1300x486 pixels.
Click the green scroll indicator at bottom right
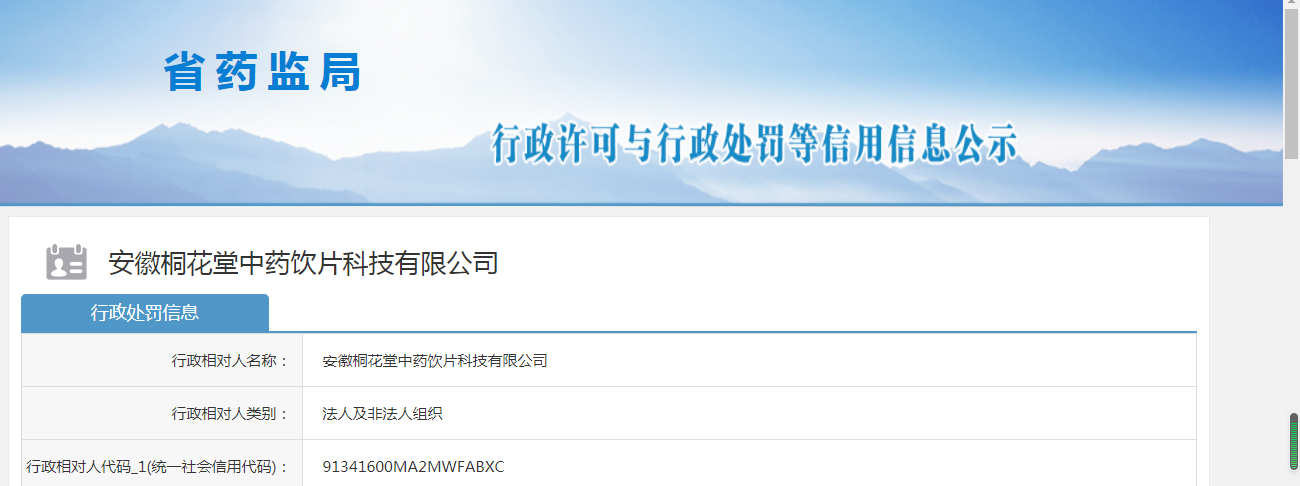point(1293,441)
